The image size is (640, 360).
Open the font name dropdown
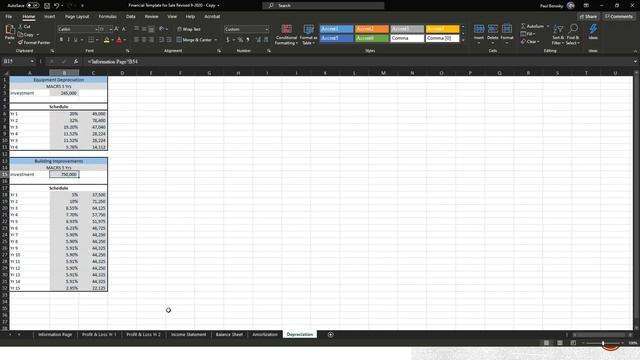click(x=96, y=29)
